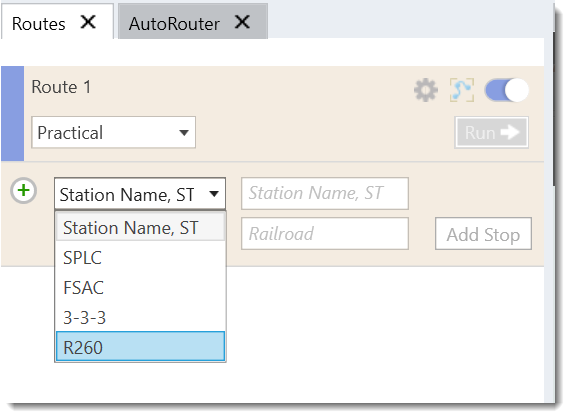The image size is (570, 418).
Task: Collapse the Station Name, ST format dropdown
Action: click(x=140, y=194)
